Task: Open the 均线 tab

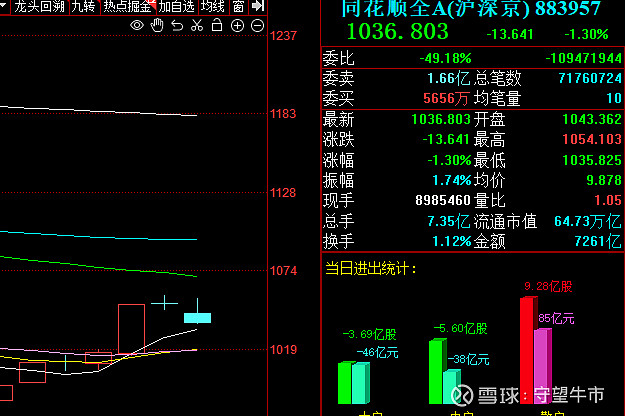Action: click(x=212, y=6)
